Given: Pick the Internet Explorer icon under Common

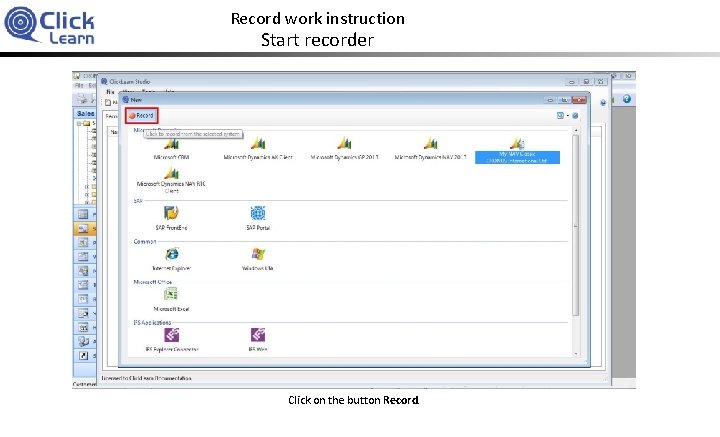Looking at the screenshot, I should 172,254.
